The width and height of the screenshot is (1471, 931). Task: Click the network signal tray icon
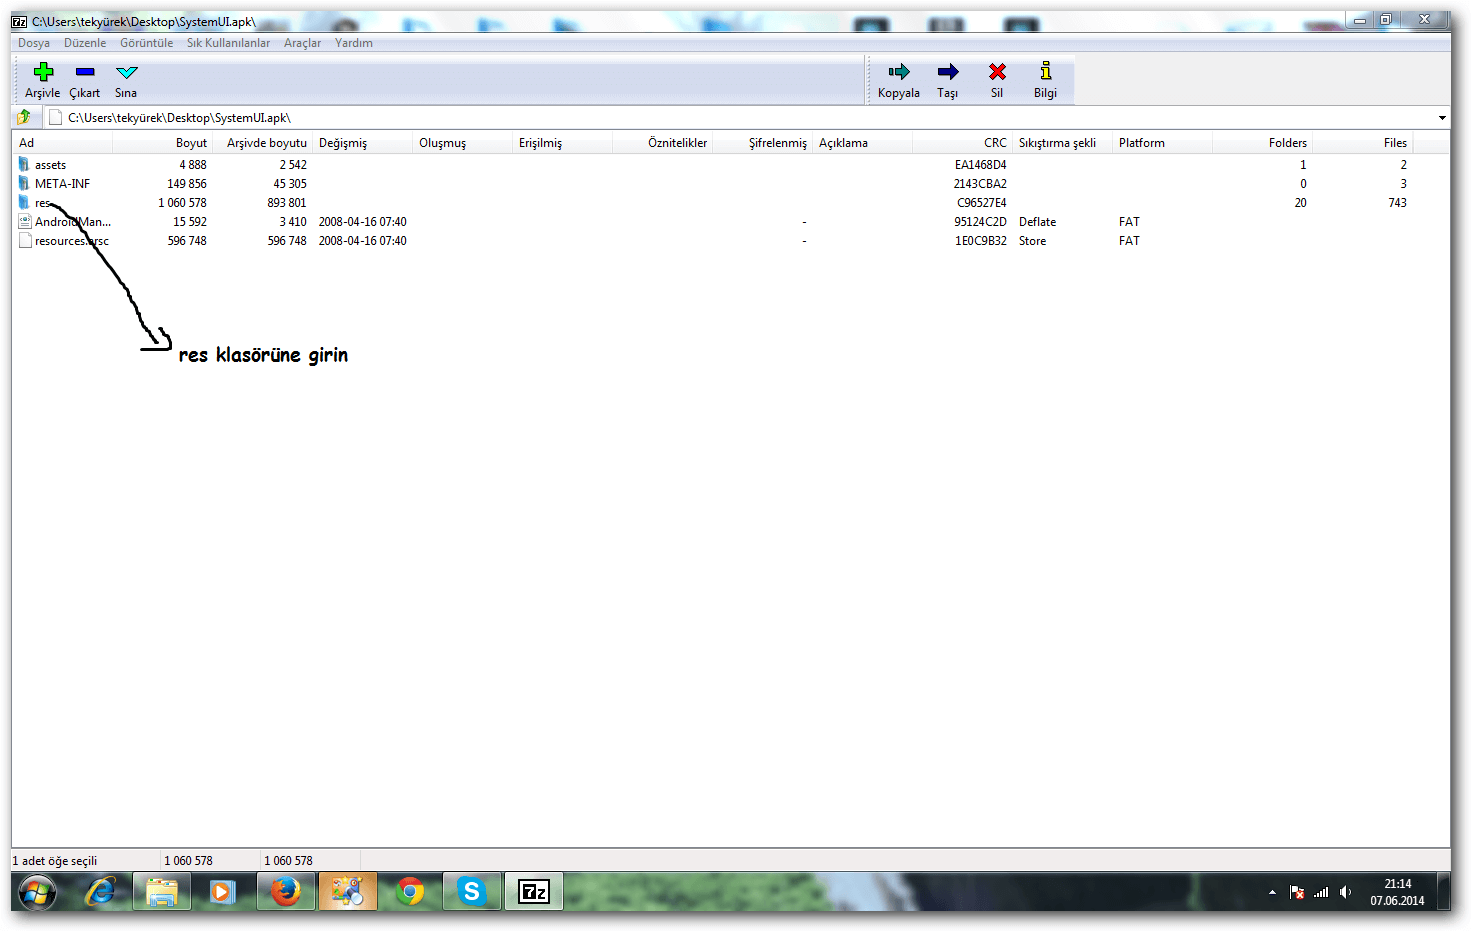[x=1321, y=892]
